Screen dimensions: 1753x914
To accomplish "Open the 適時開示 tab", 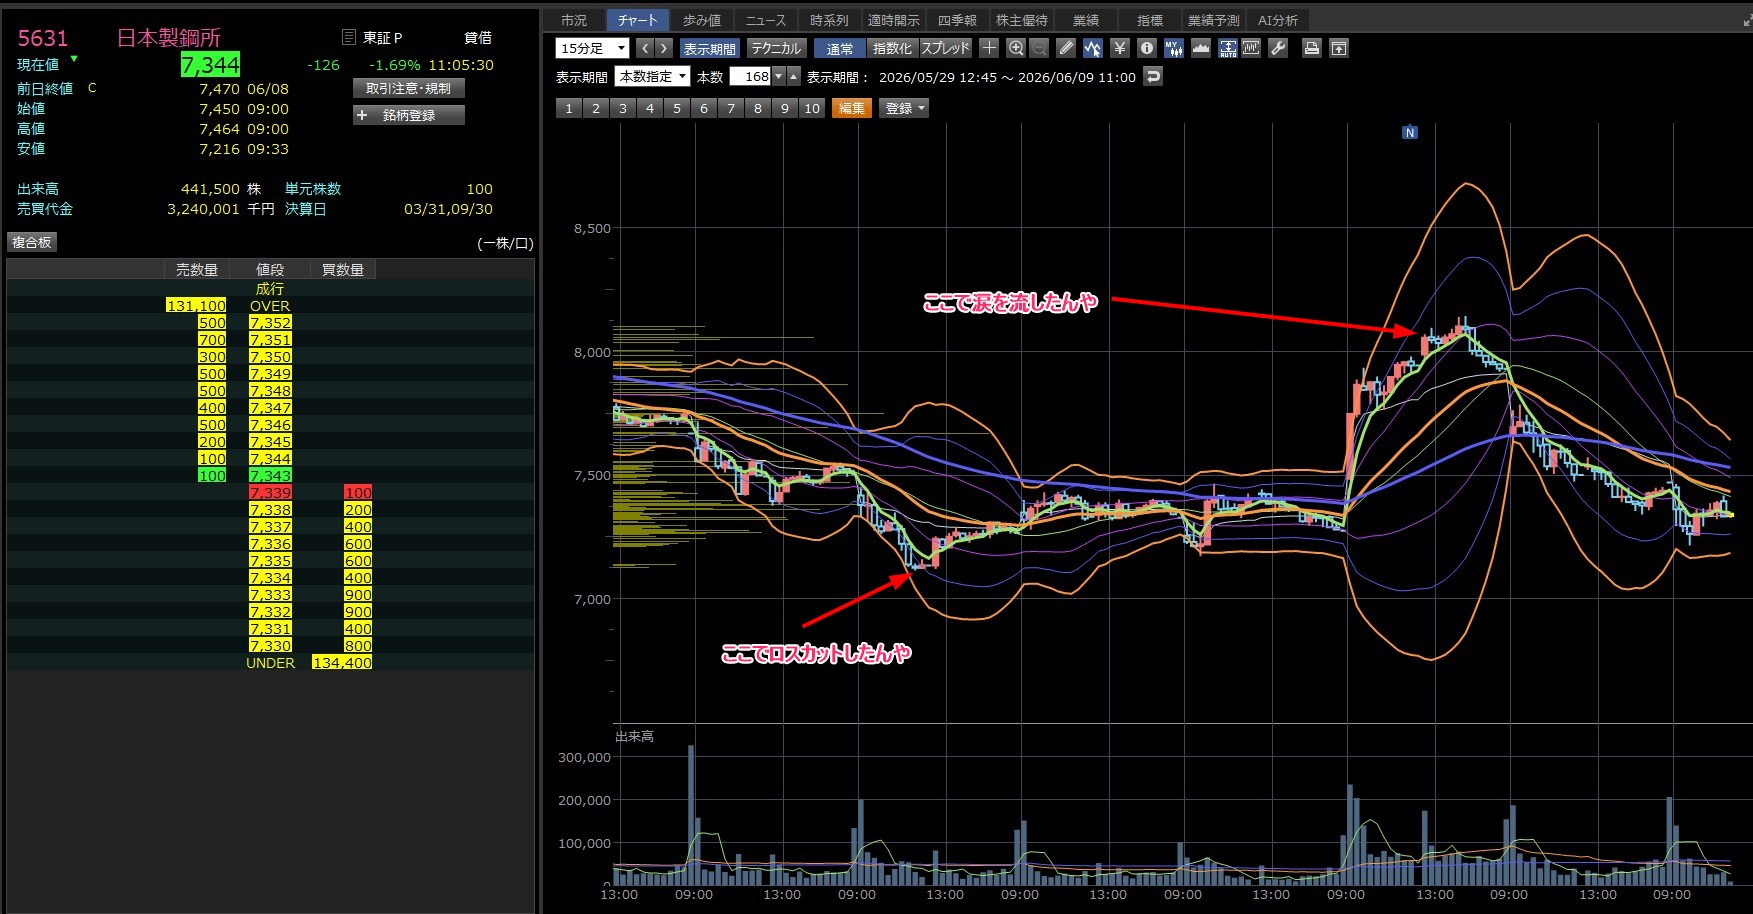I will pos(893,20).
